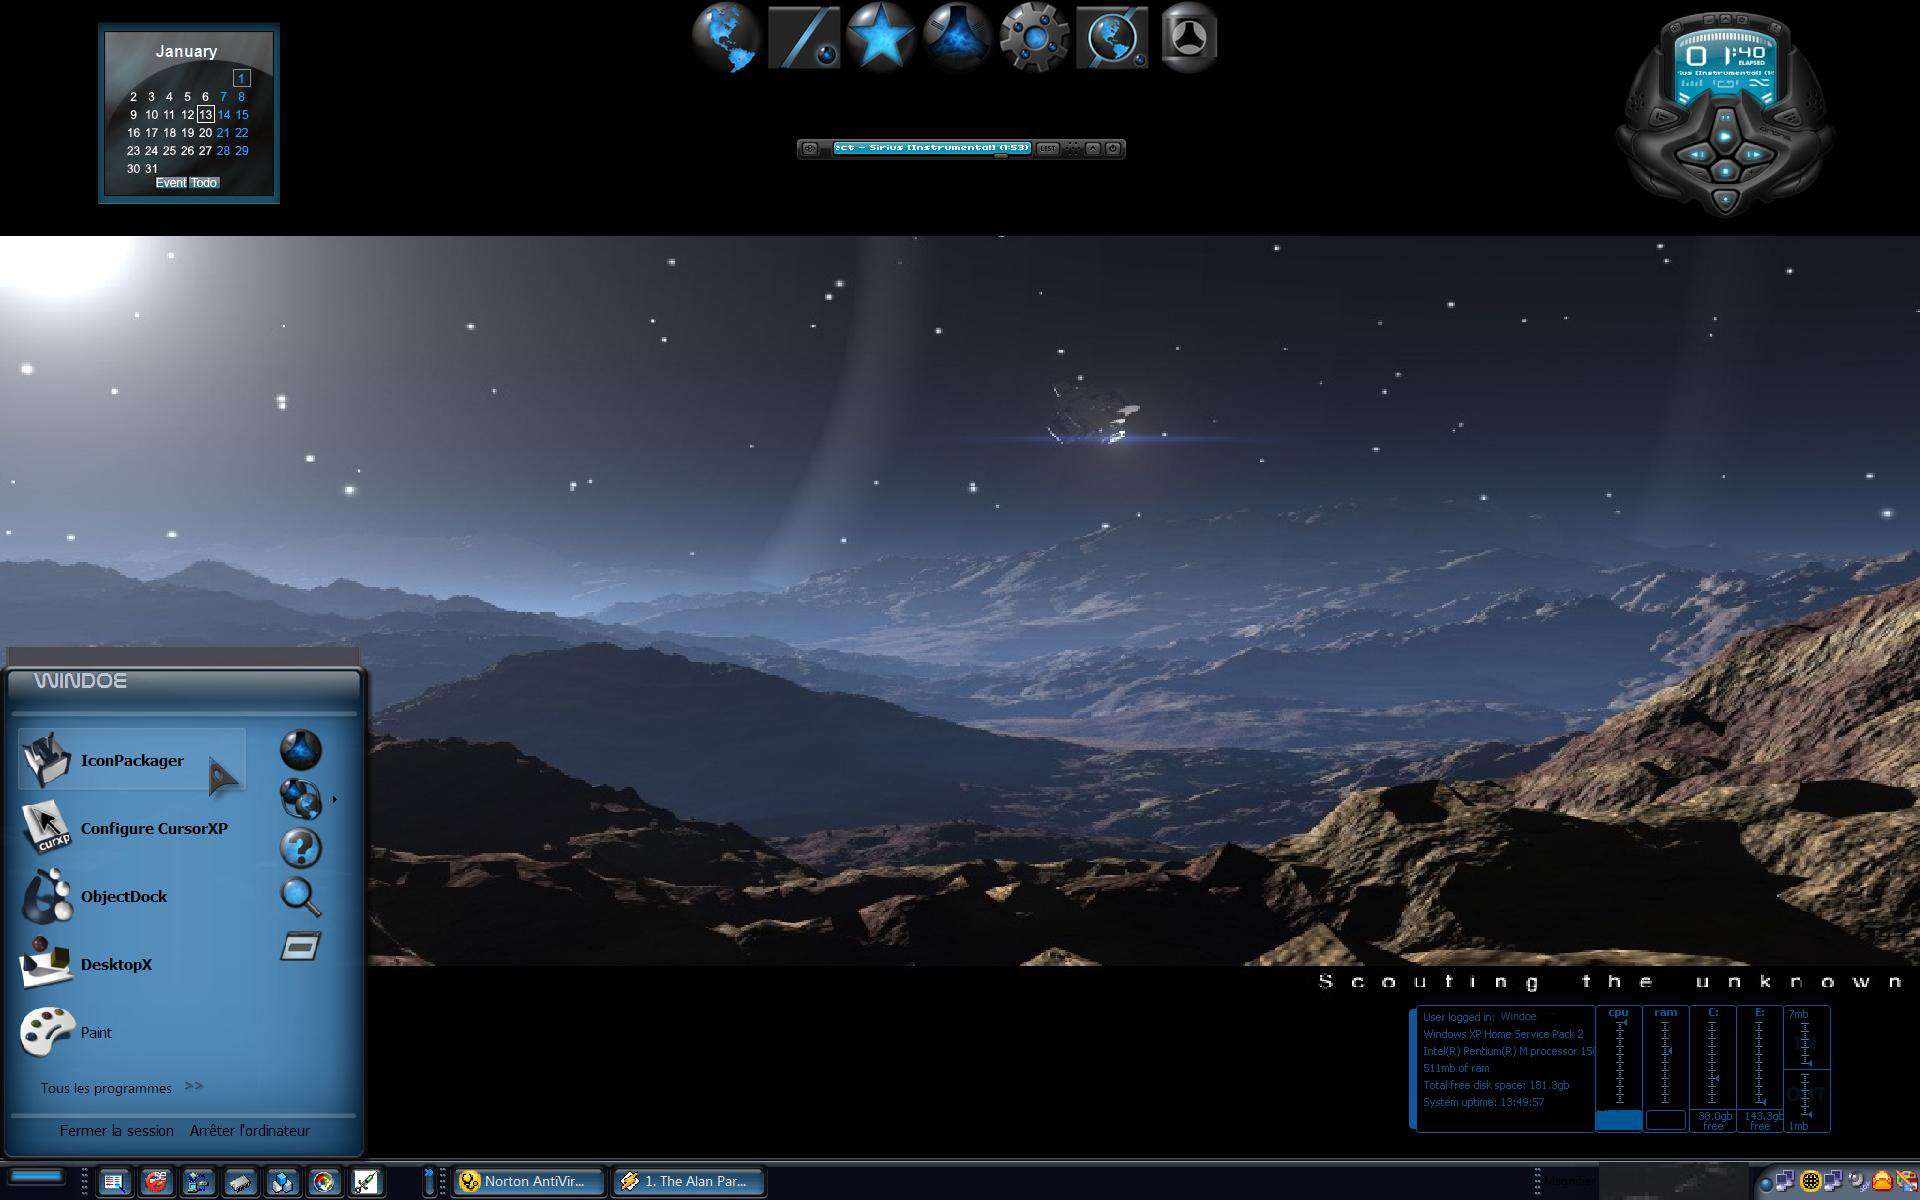Select January 13 in the calendar
The image size is (1920, 1200).
point(205,115)
